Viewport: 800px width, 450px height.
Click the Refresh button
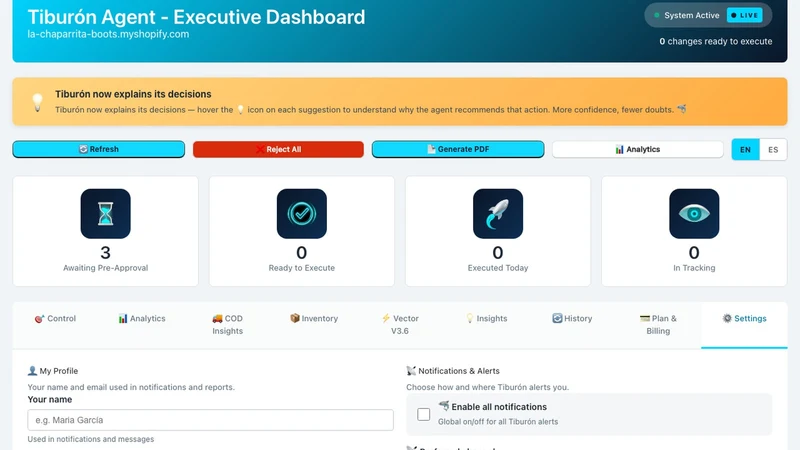pyautogui.click(x=98, y=149)
